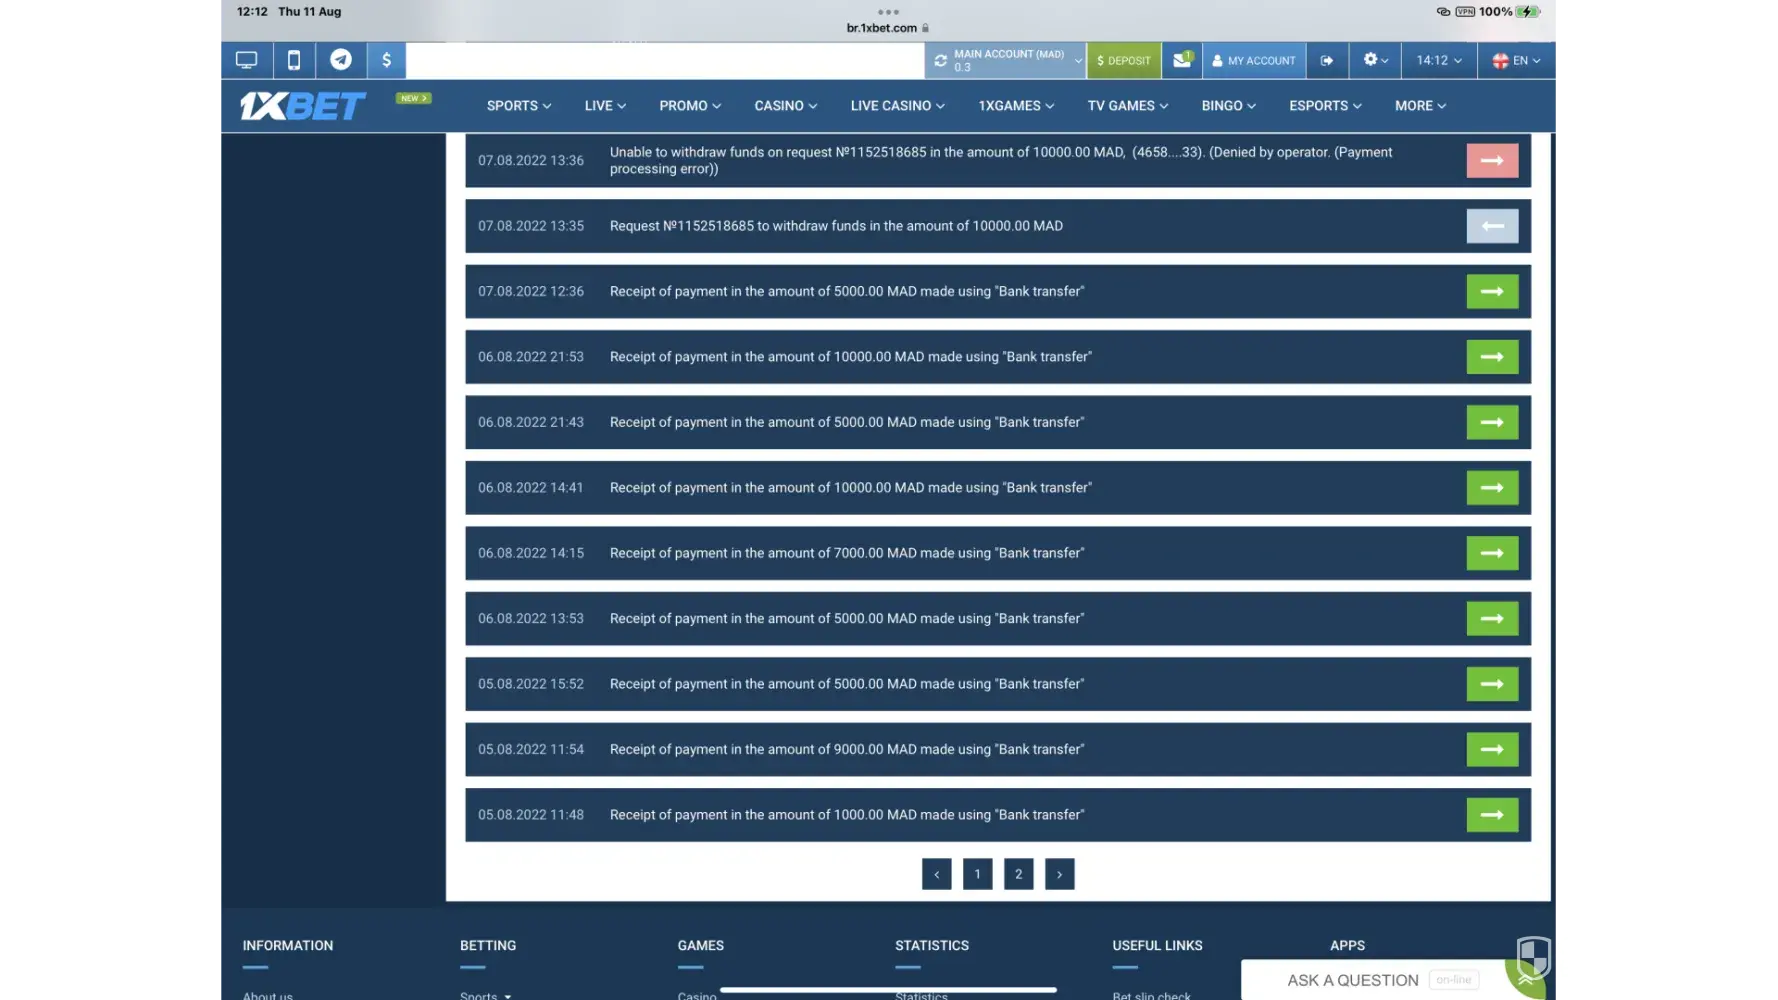
Task: Click the INFORMATION footer heading
Action: click(x=288, y=945)
